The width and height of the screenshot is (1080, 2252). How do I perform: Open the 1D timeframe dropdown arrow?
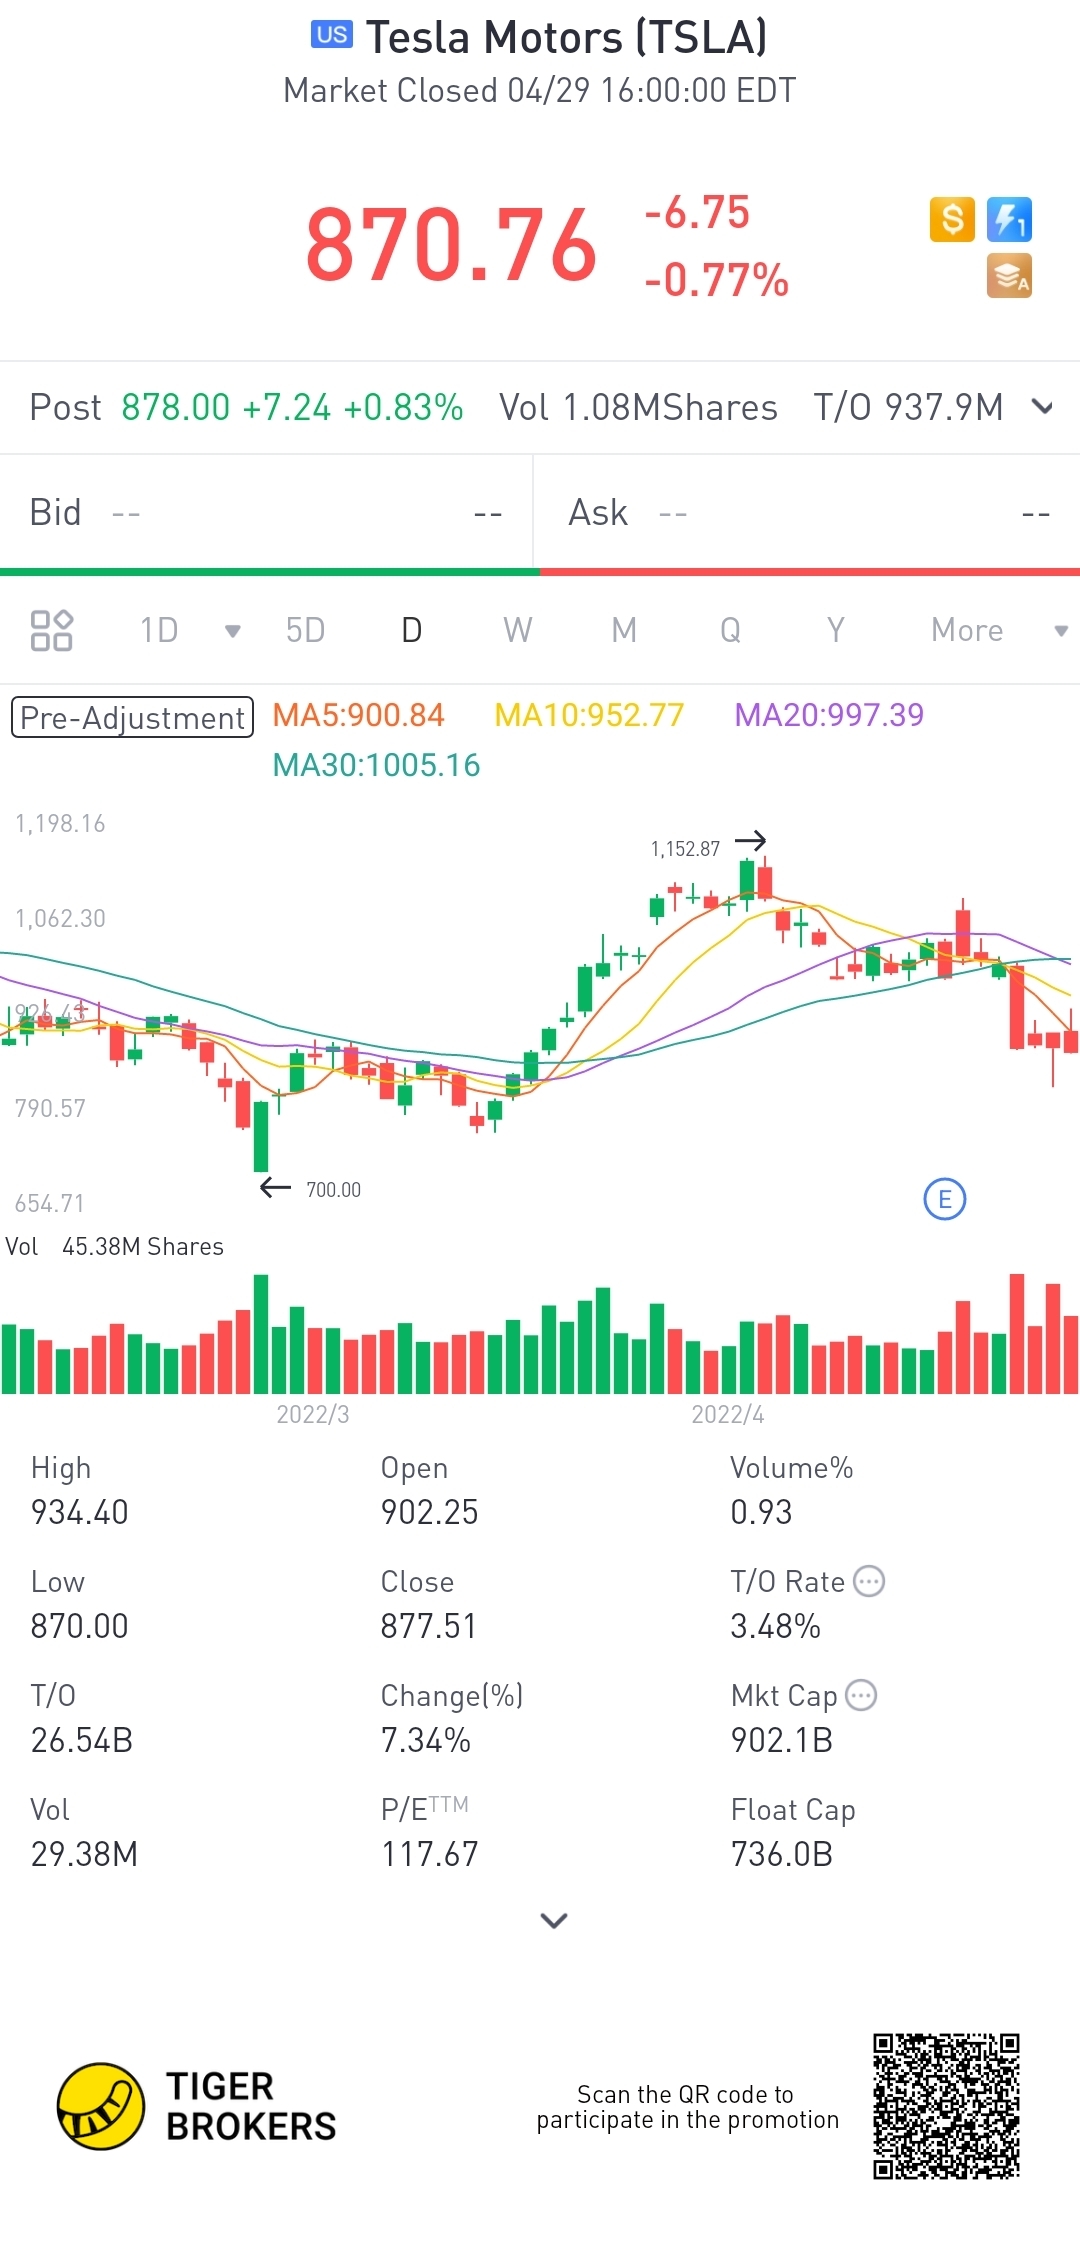(x=233, y=631)
